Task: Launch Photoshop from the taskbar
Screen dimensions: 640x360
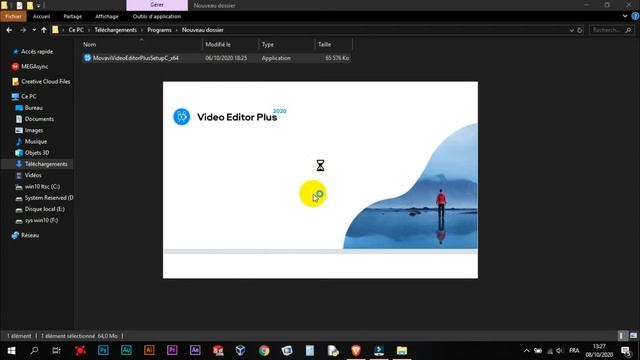Action: pyautogui.click(x=103, y=350)
